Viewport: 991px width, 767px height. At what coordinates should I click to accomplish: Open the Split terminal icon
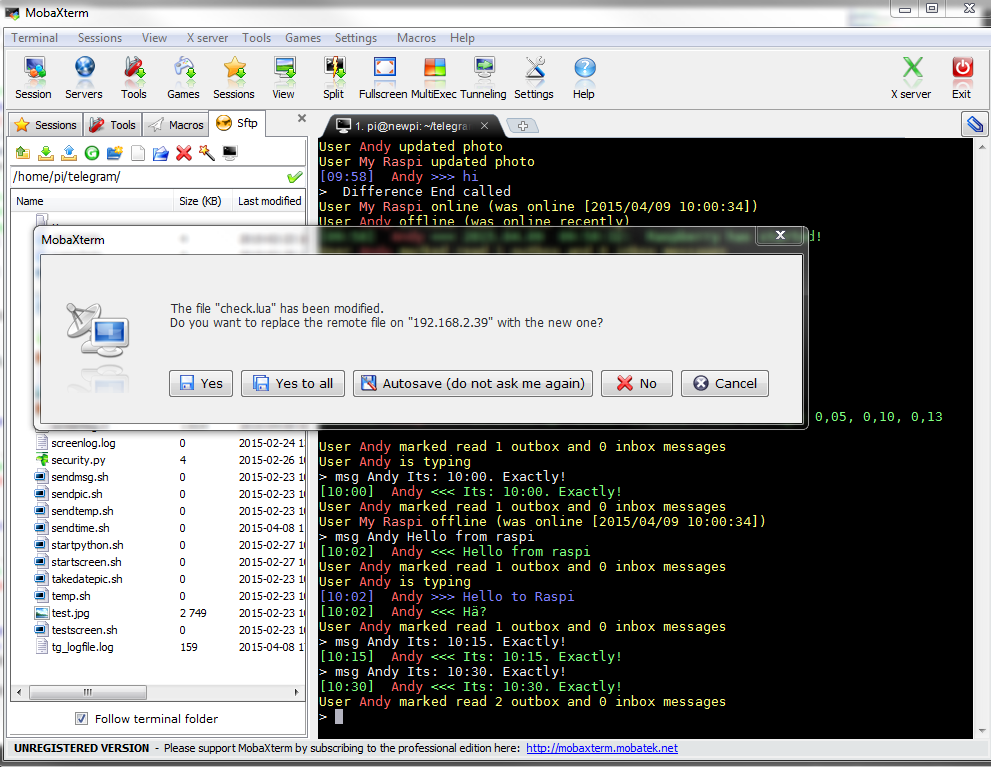tap(334, 78)
